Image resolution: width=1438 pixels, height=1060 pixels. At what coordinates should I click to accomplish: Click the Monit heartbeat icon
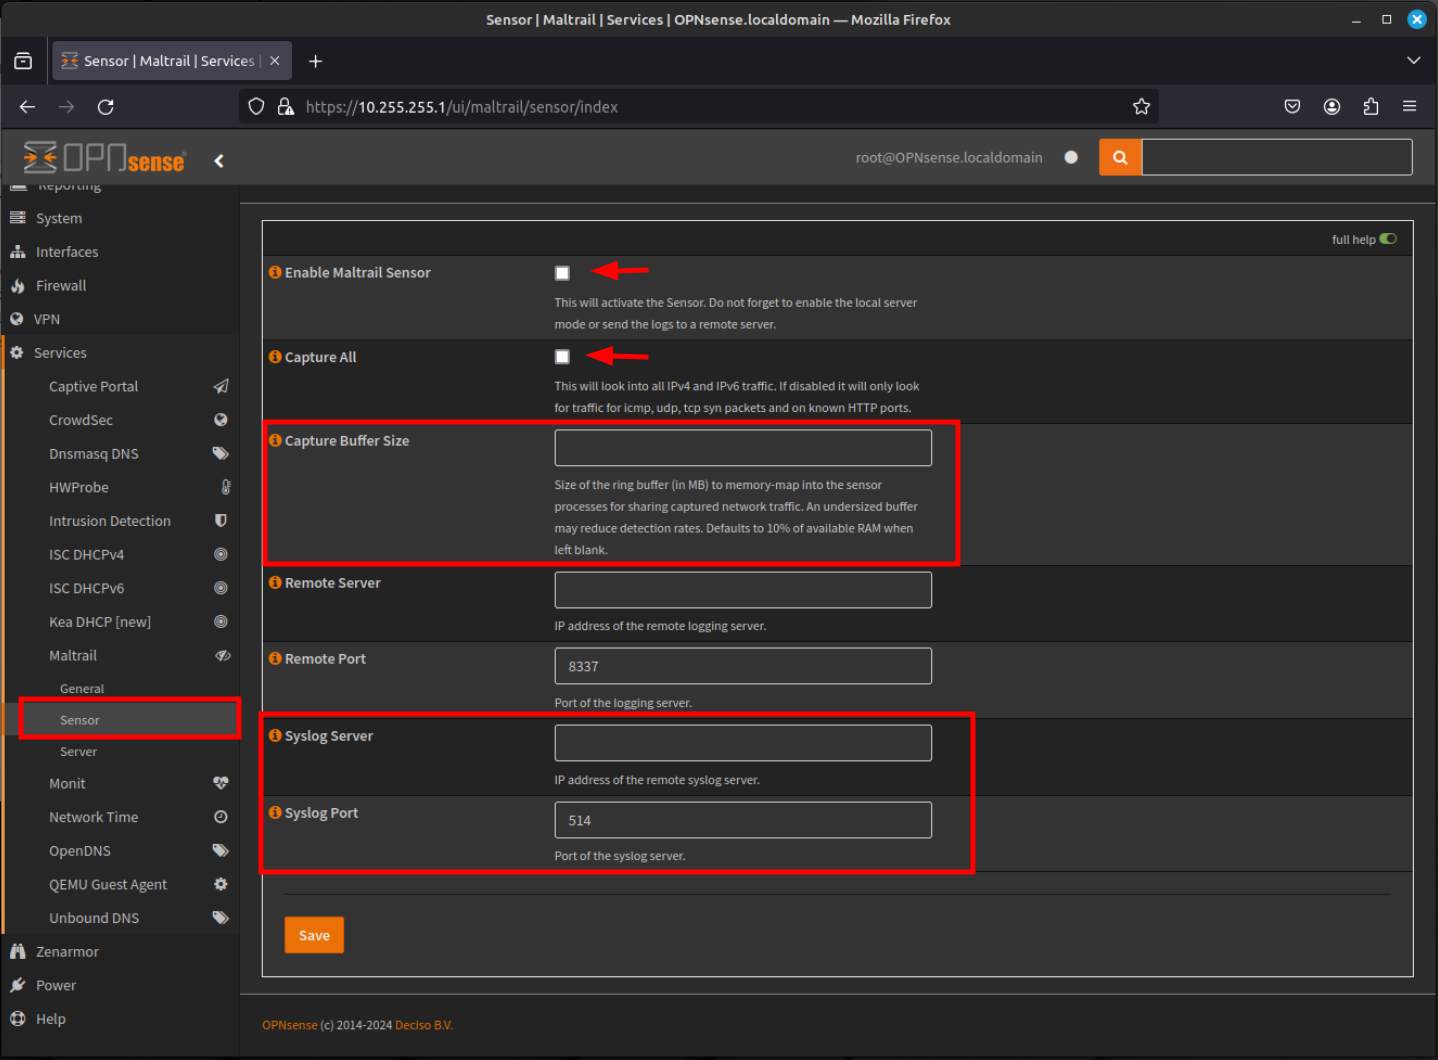221,783
